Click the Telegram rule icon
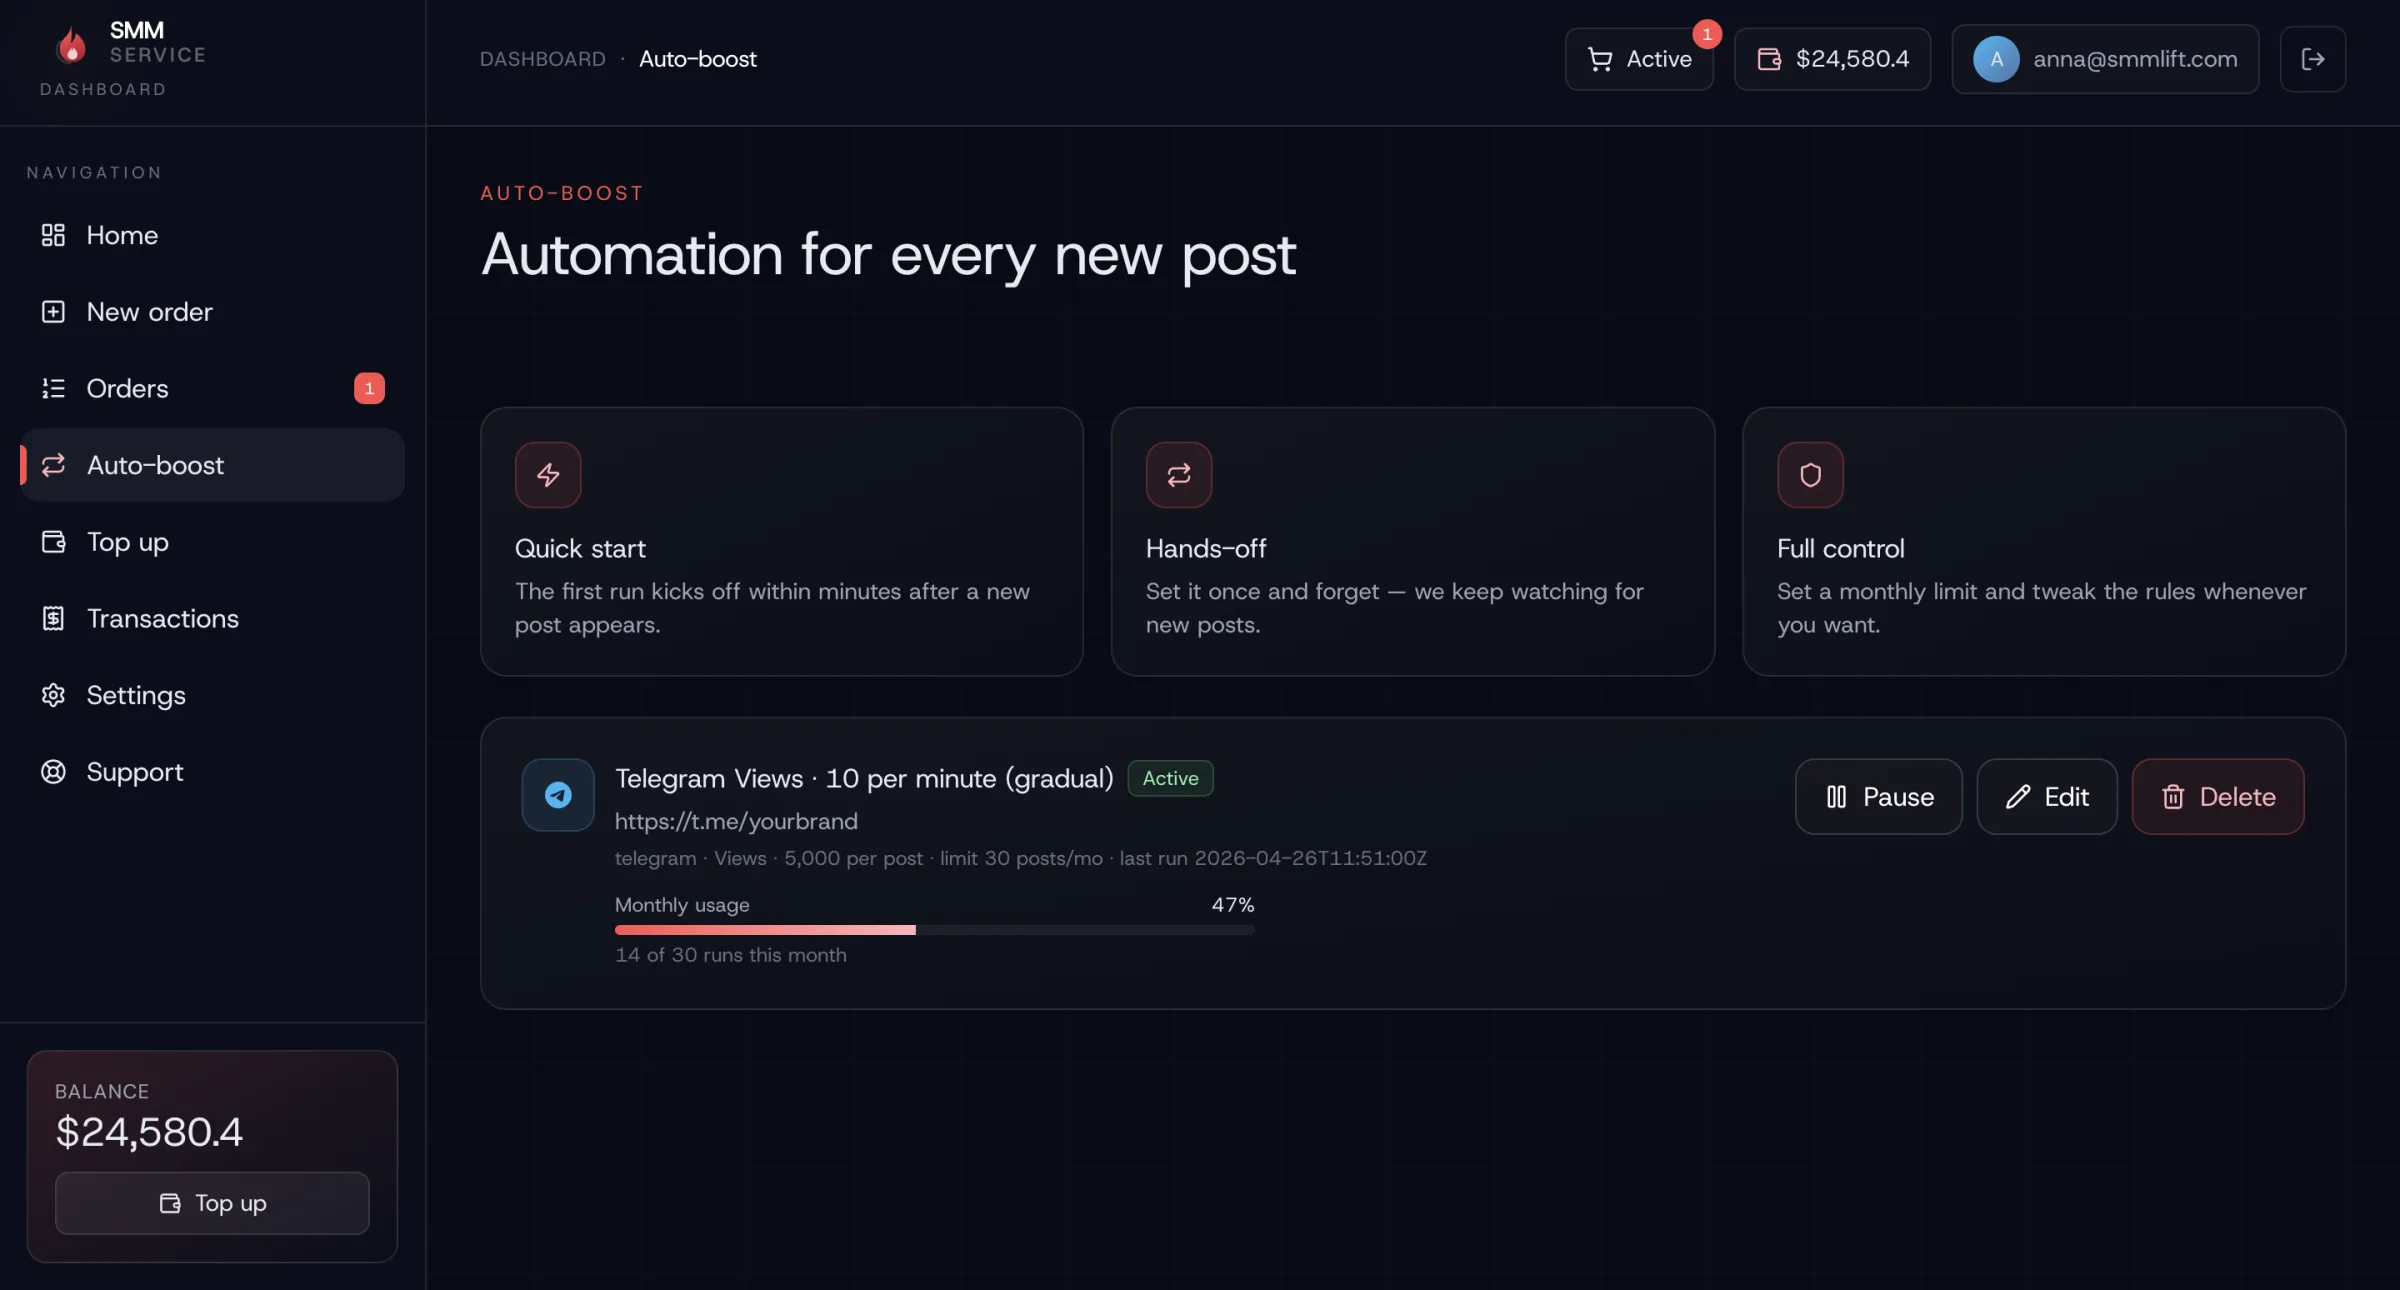The height and width of the screenshot is (1290, 2400). 558,795
